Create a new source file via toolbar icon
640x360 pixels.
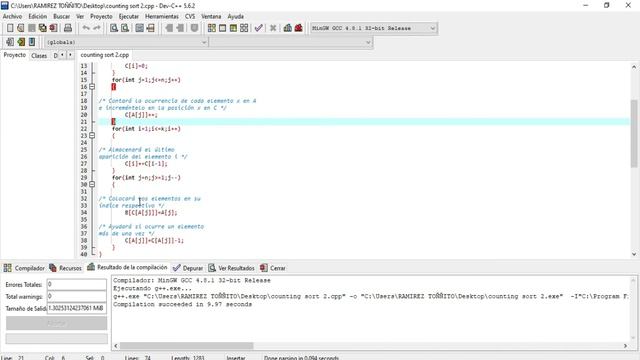tap(10, 28)
